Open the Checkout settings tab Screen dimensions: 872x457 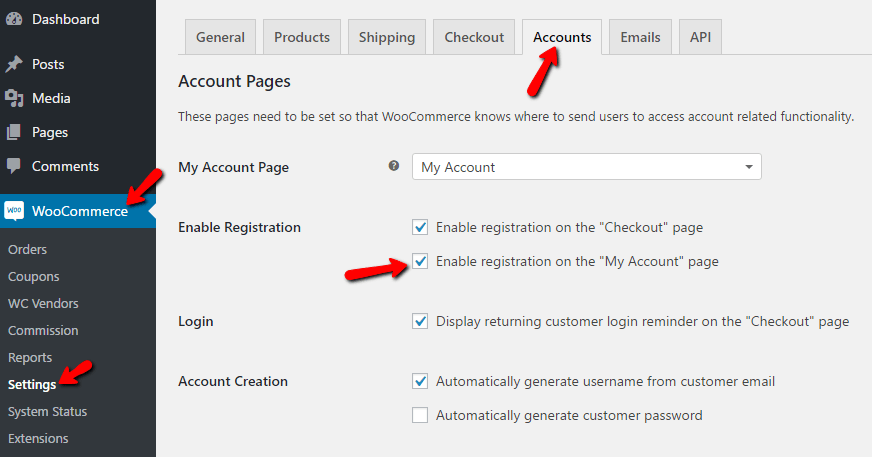(474, 38)
